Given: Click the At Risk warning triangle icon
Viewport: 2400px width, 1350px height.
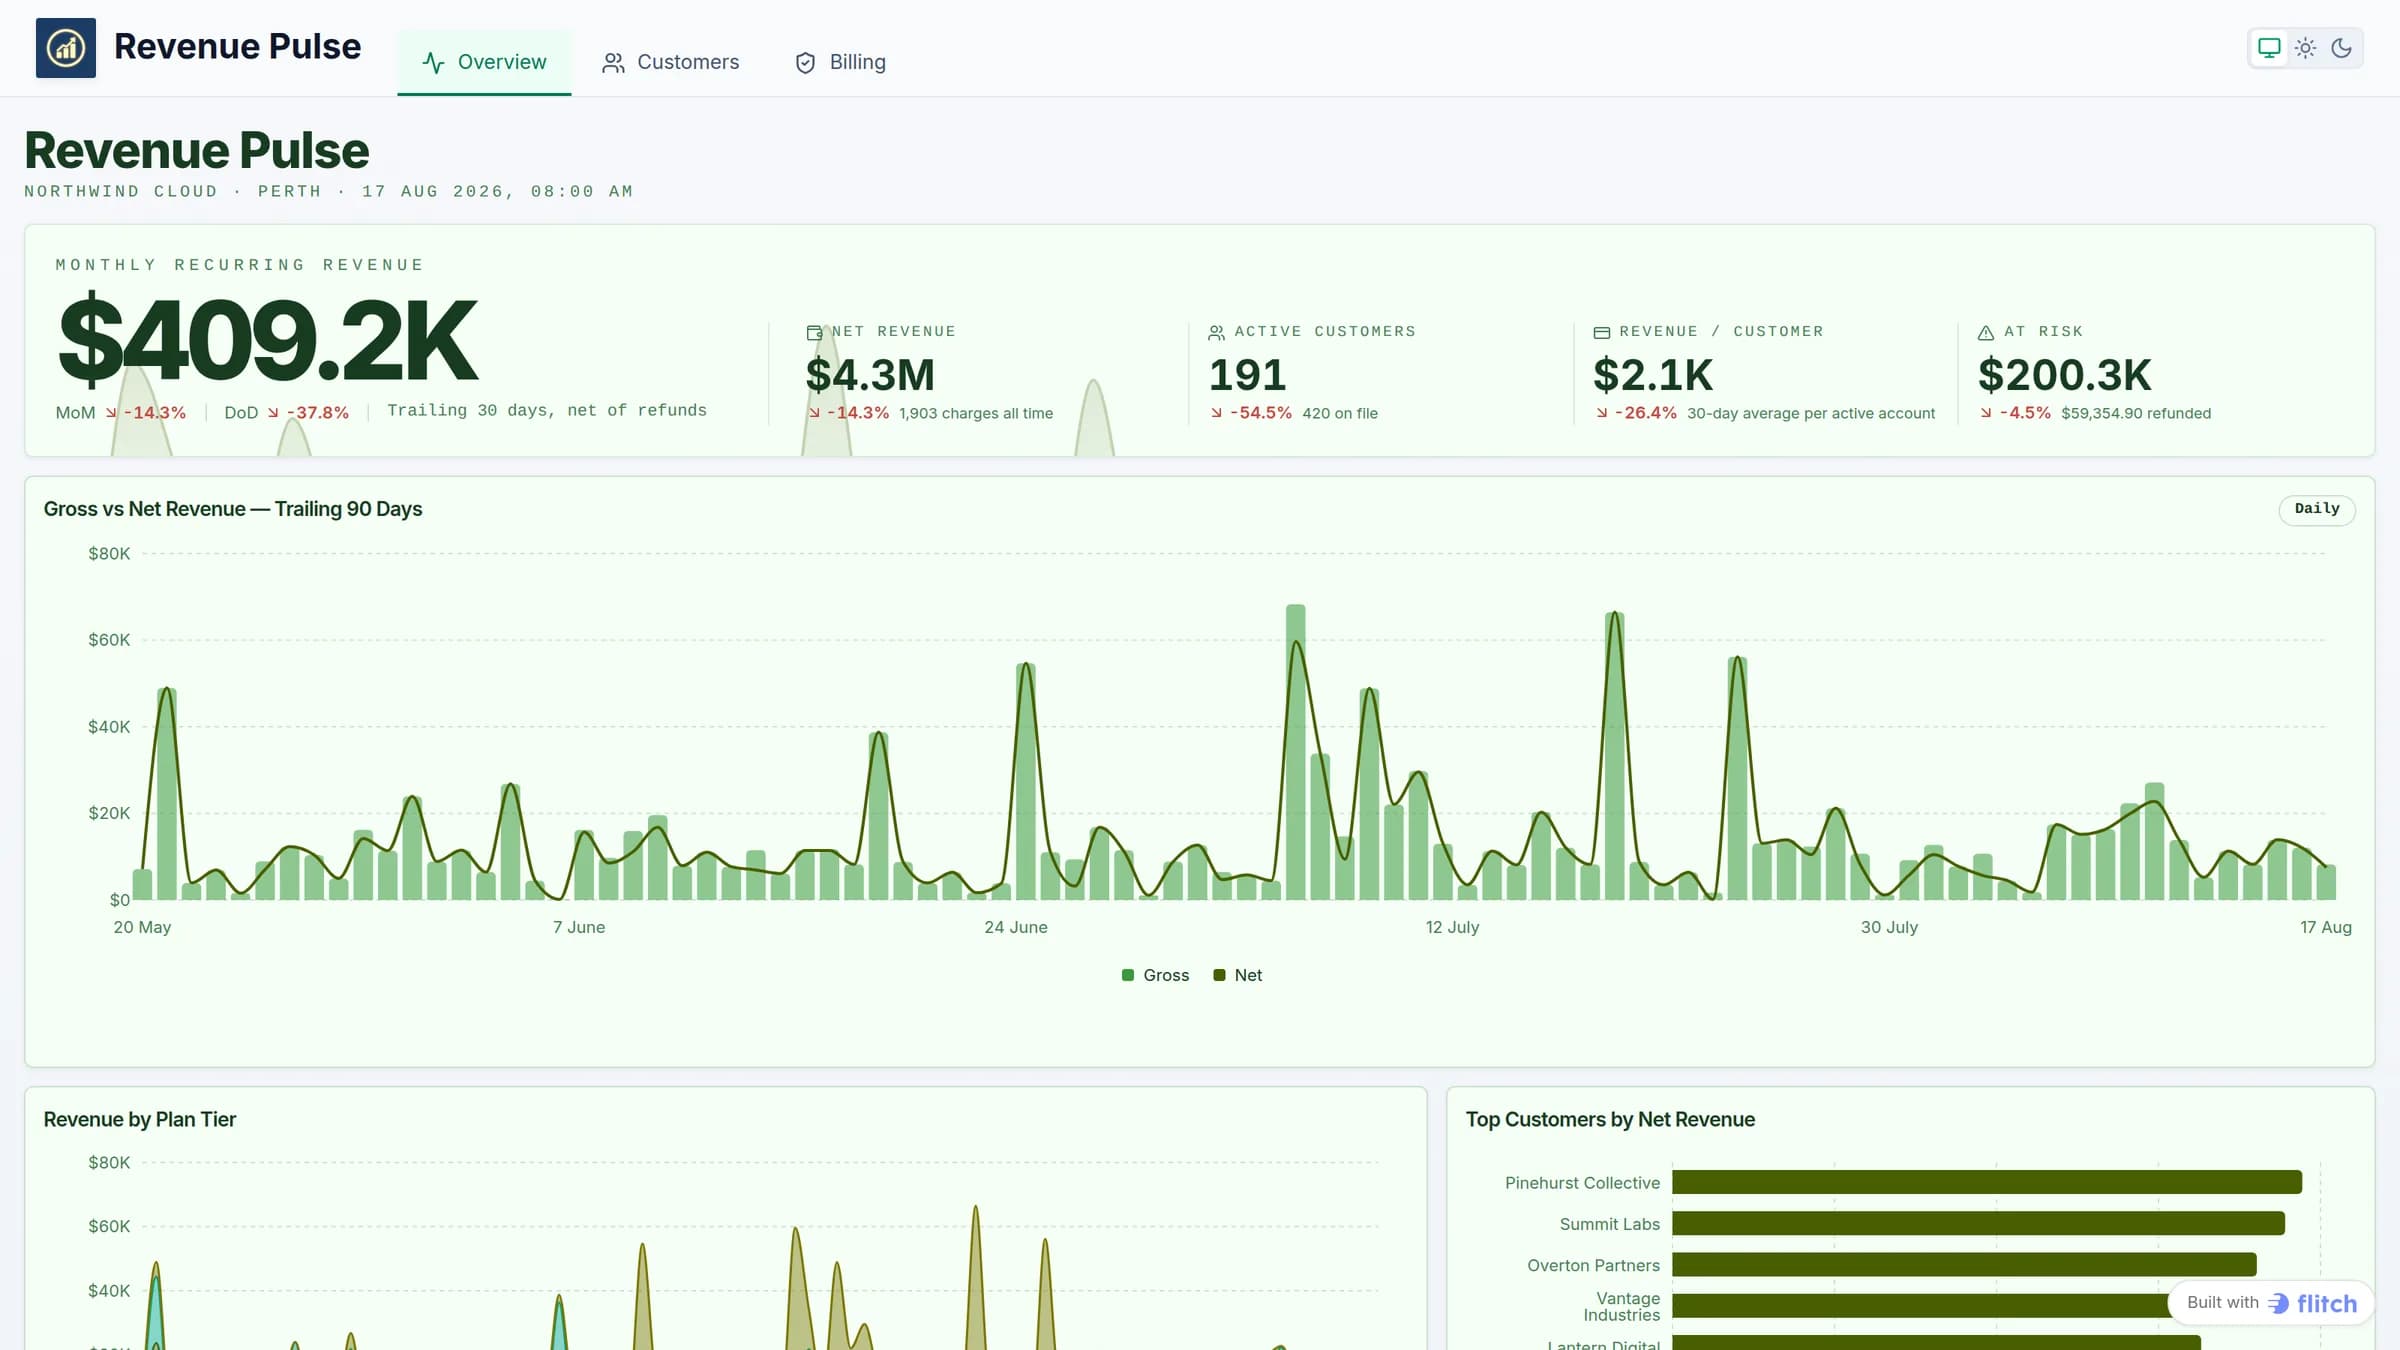Looking at the screenshot, I should point(1986,332).
